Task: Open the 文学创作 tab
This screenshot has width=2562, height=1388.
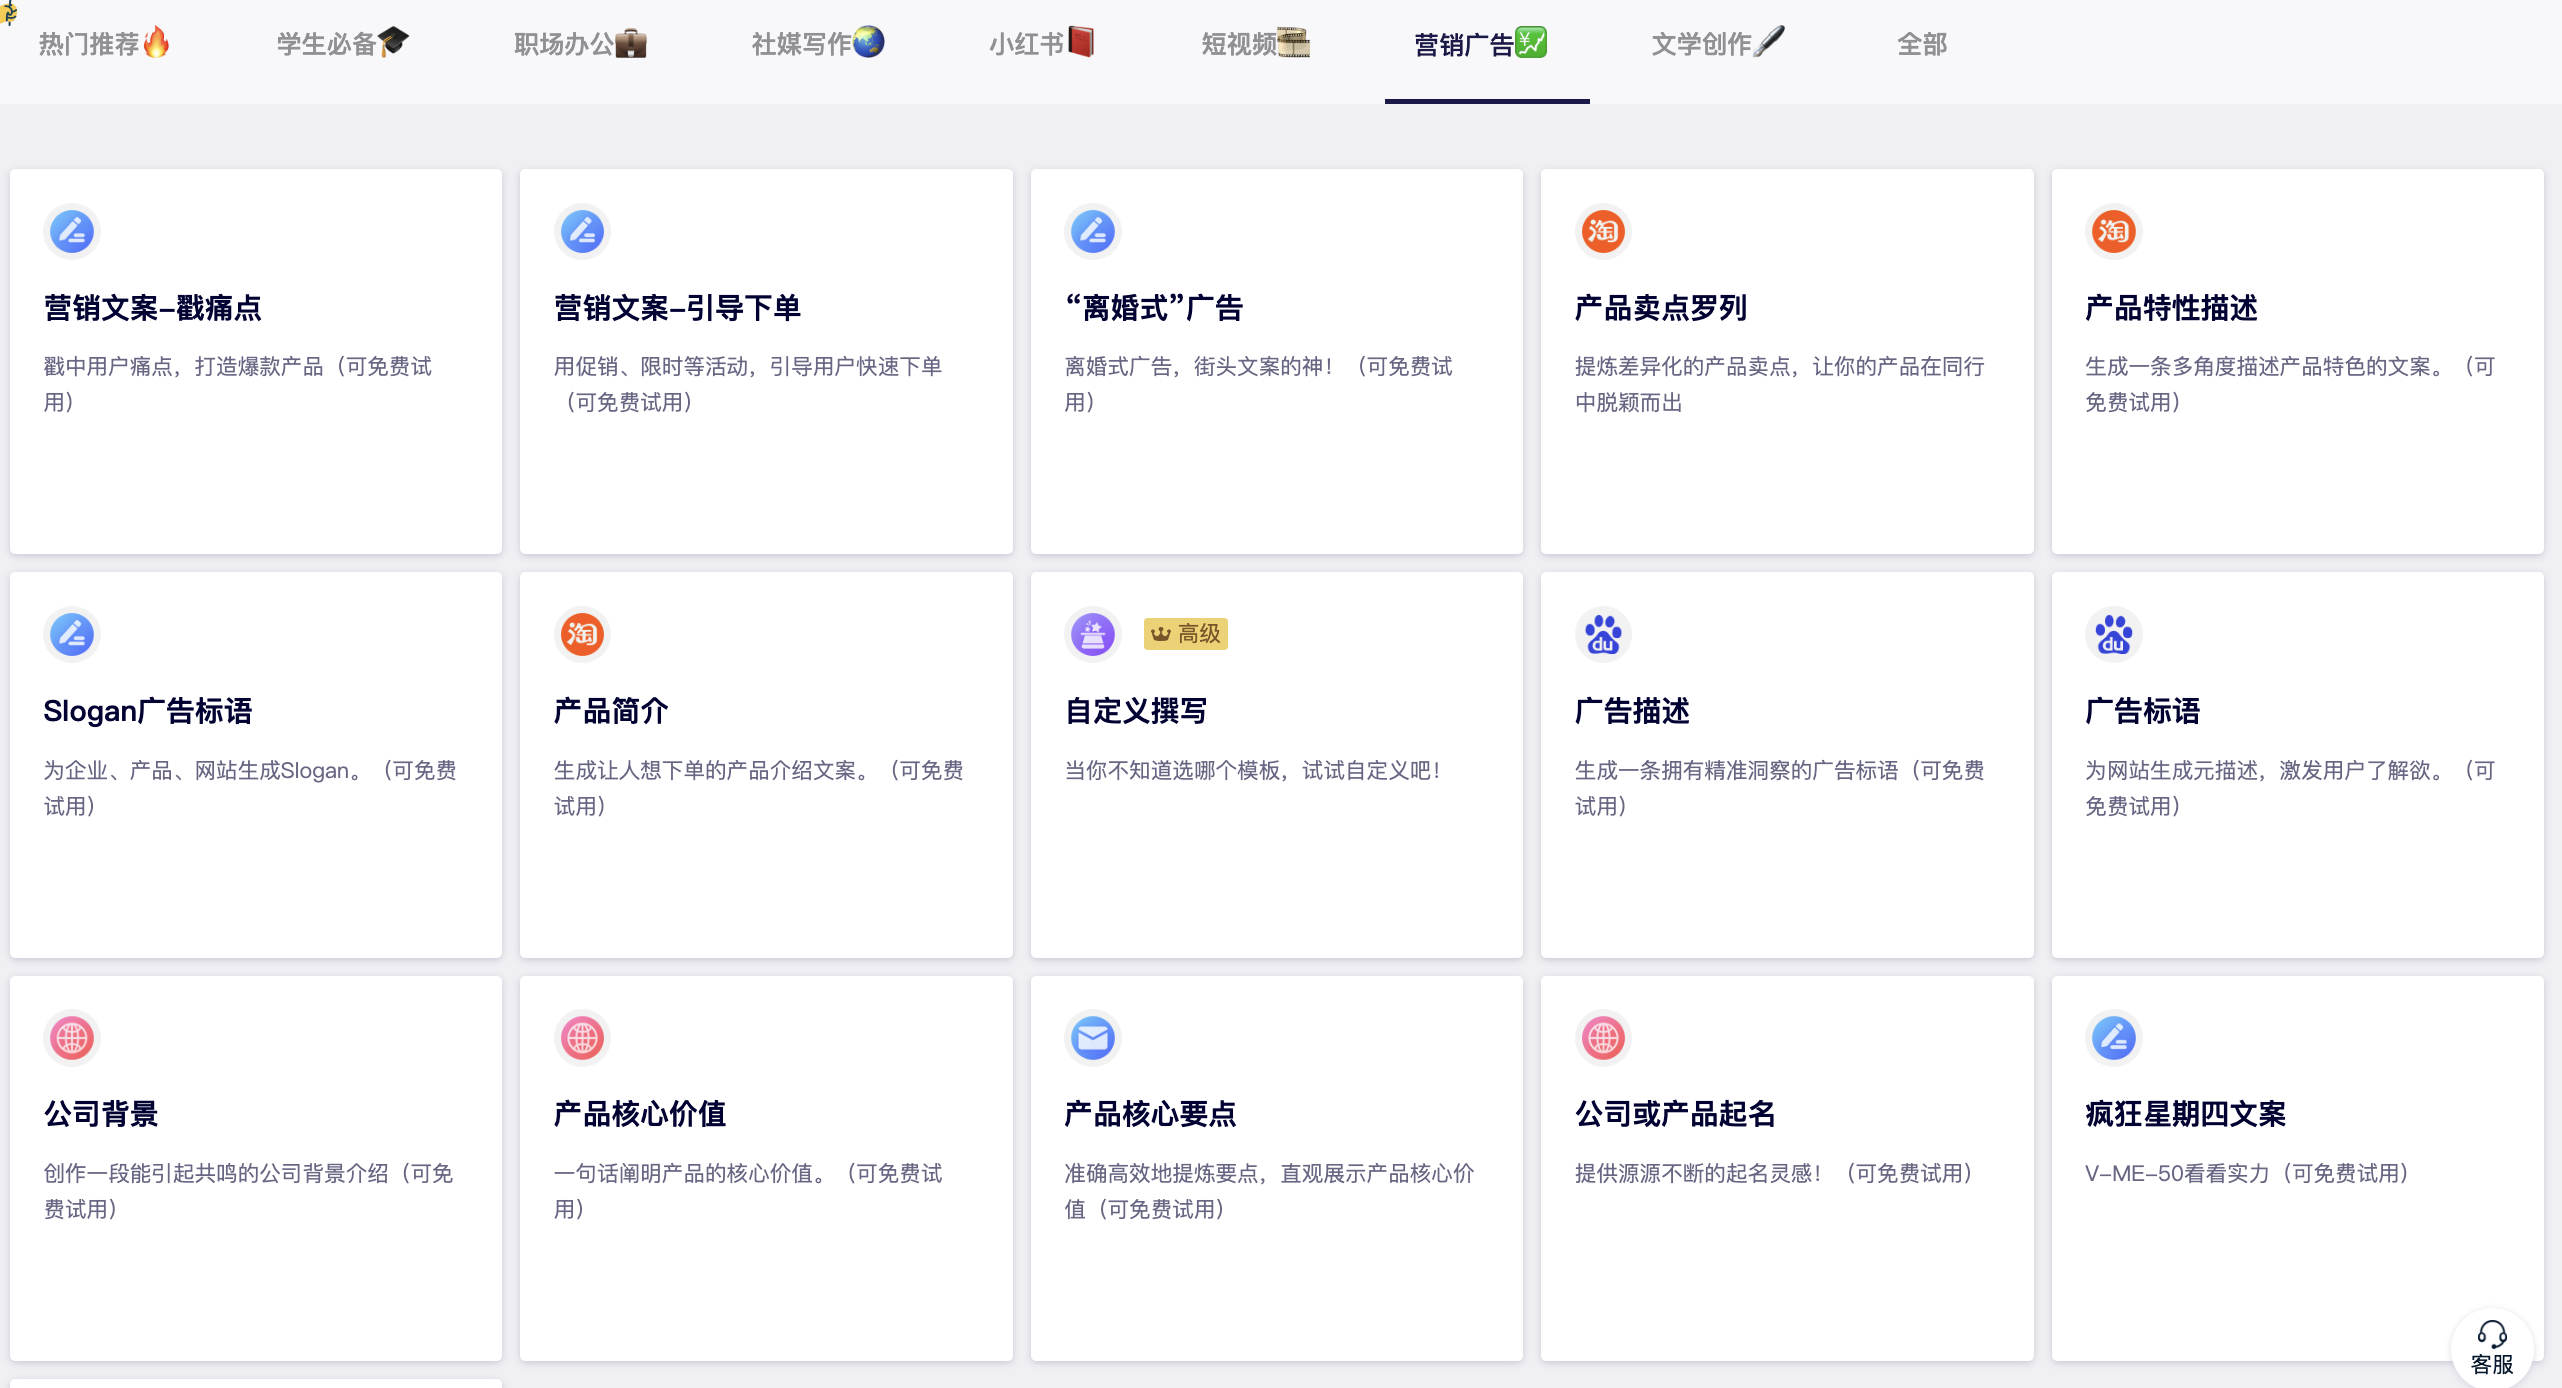Action: point(1716,44)
